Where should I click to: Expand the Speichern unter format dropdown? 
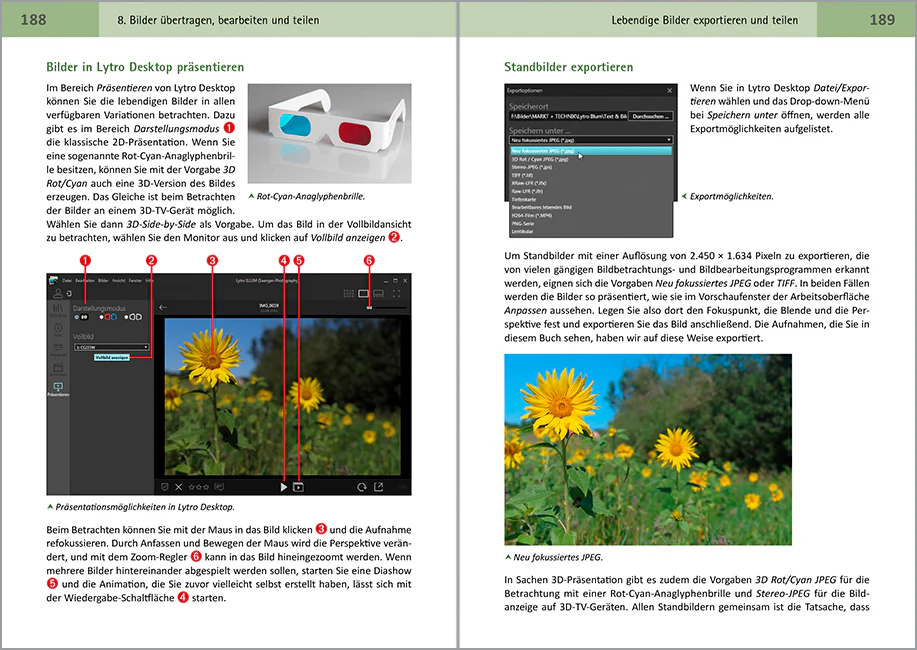(591, 140)
